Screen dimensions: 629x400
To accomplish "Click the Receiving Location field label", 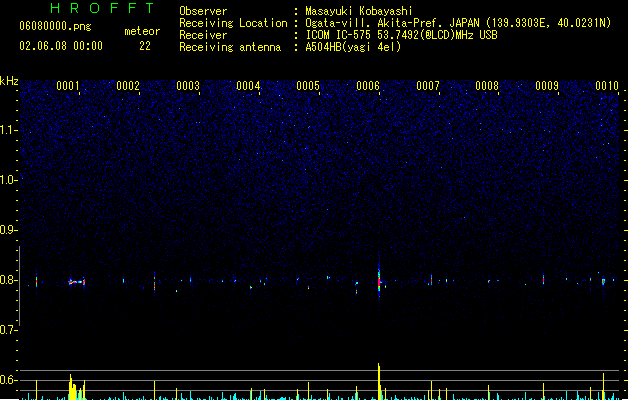I will [x=233, y=23].
